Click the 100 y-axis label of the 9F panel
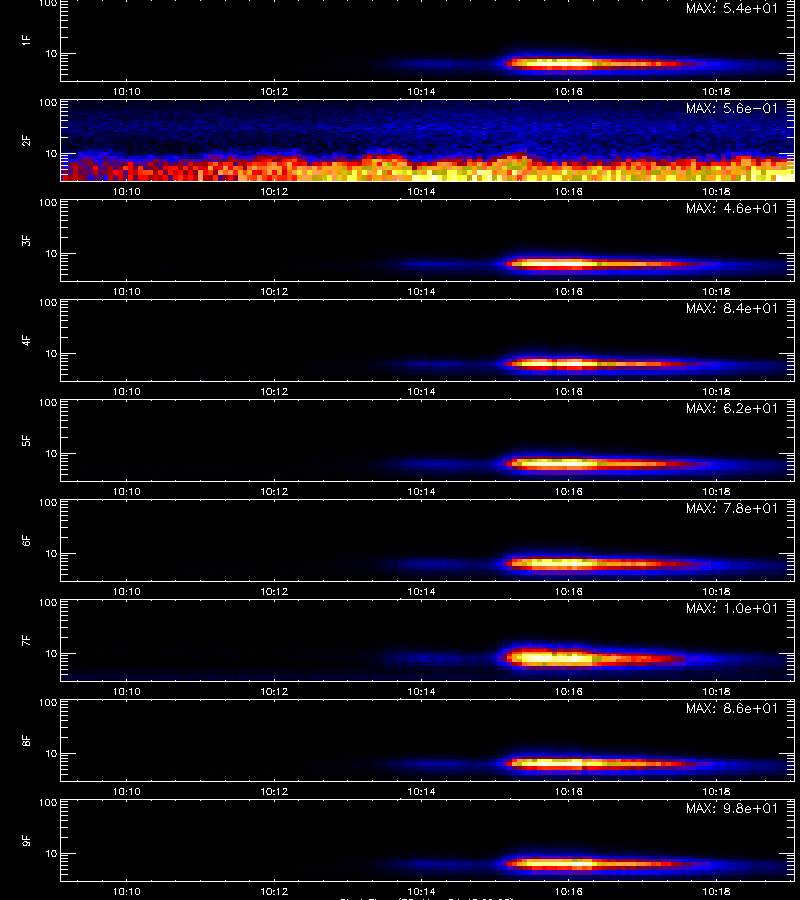 (48, 803)
